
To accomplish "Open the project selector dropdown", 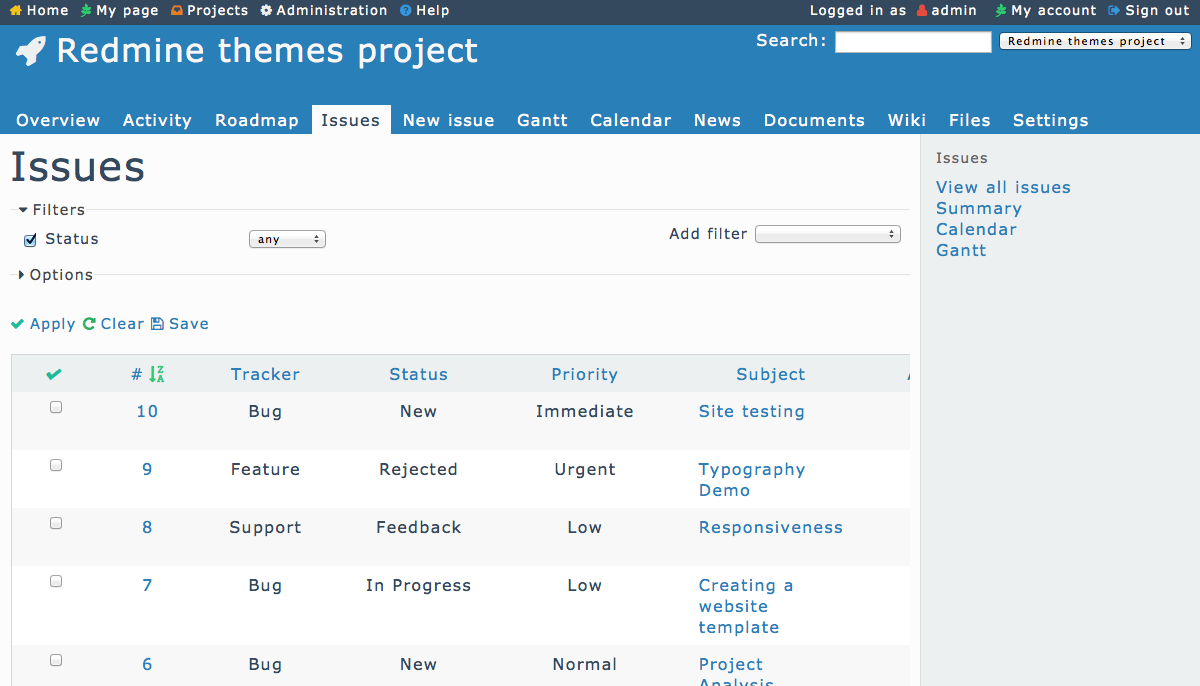I will click(x=1095, y=42).
